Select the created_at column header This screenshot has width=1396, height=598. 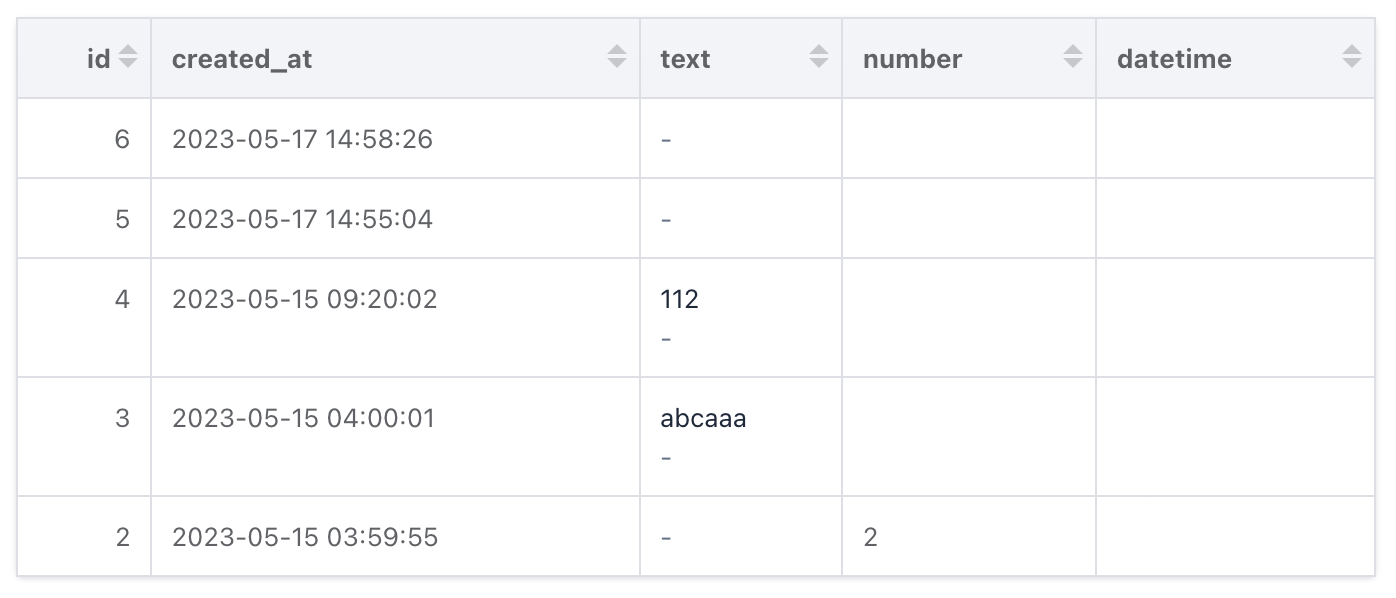[x=242, y=59]
